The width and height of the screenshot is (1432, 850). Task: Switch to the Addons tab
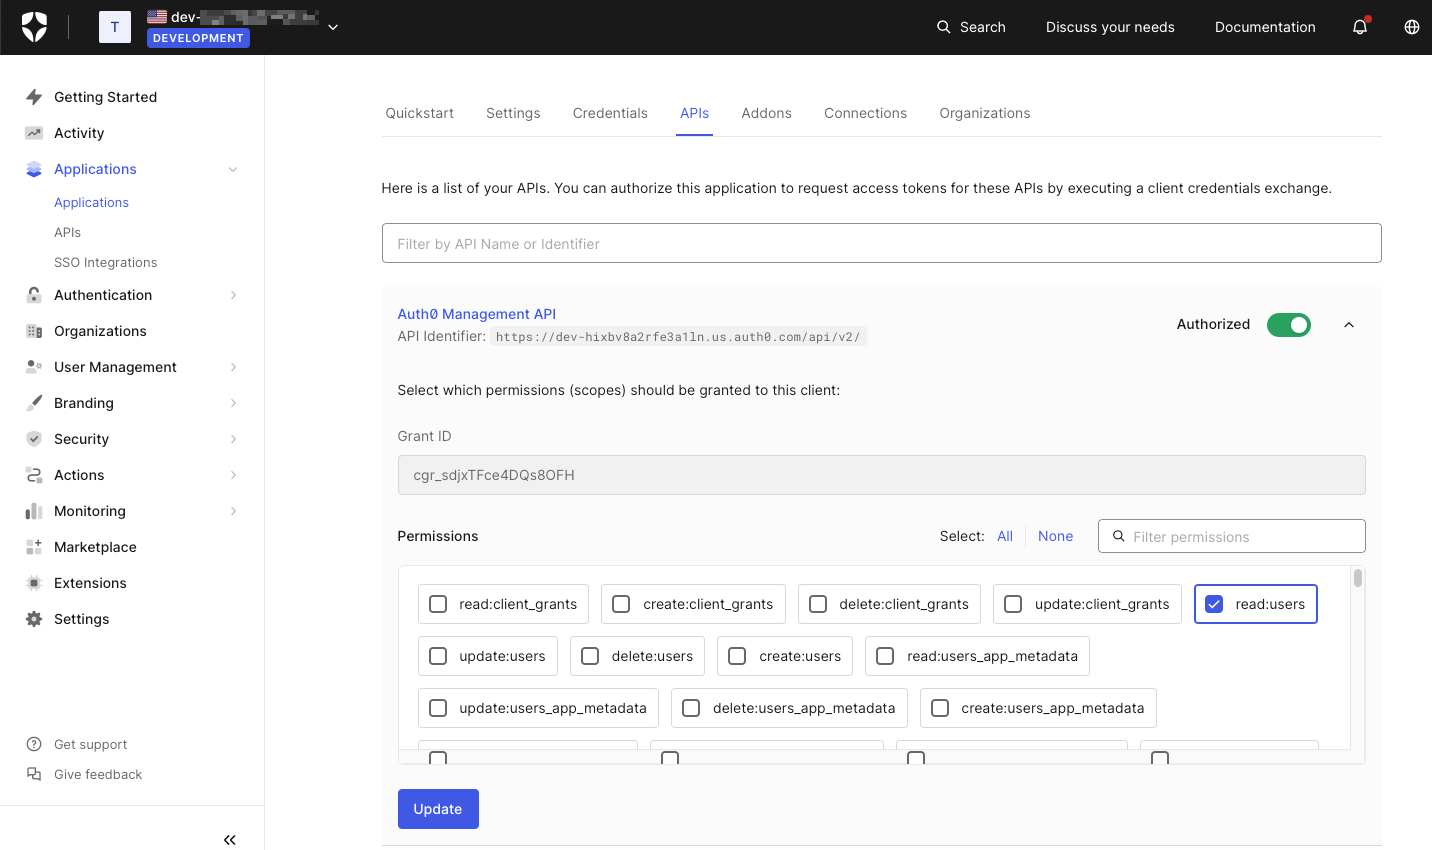[766, 113]
